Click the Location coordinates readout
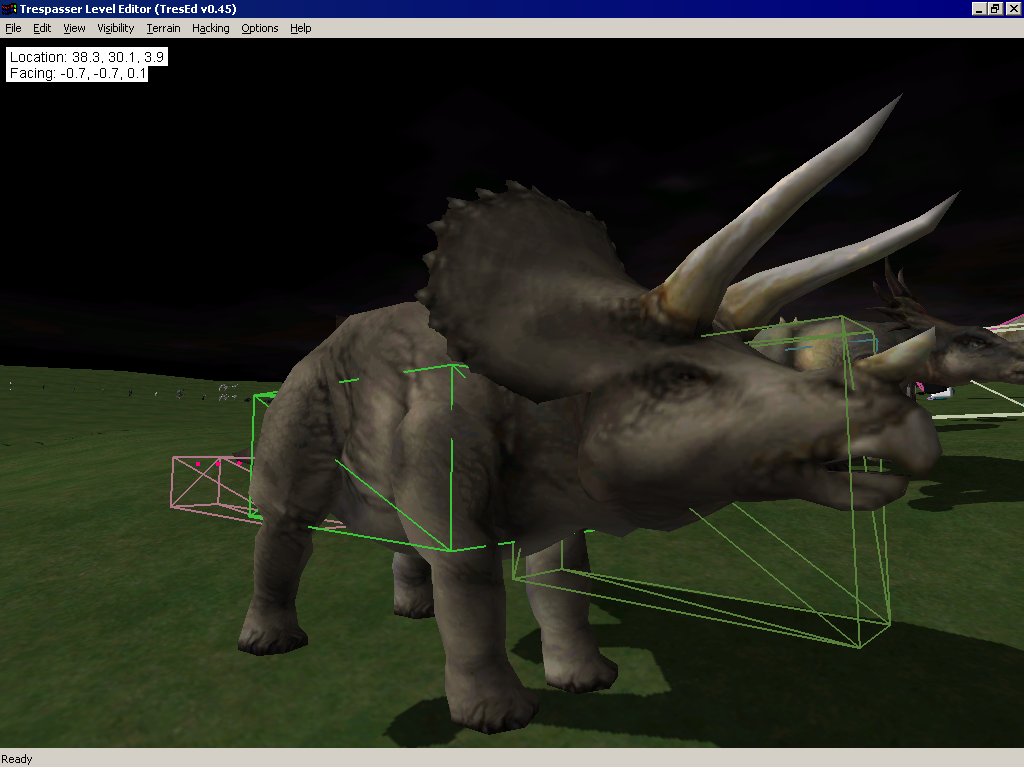This screenshot has width=1024, height=768. (87, 57)
